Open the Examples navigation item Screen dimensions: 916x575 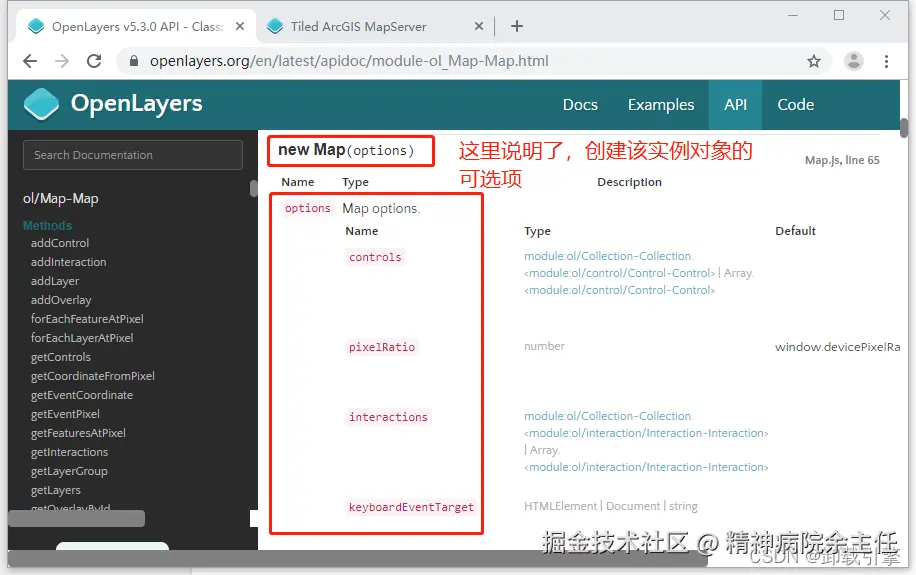[661, 105]
